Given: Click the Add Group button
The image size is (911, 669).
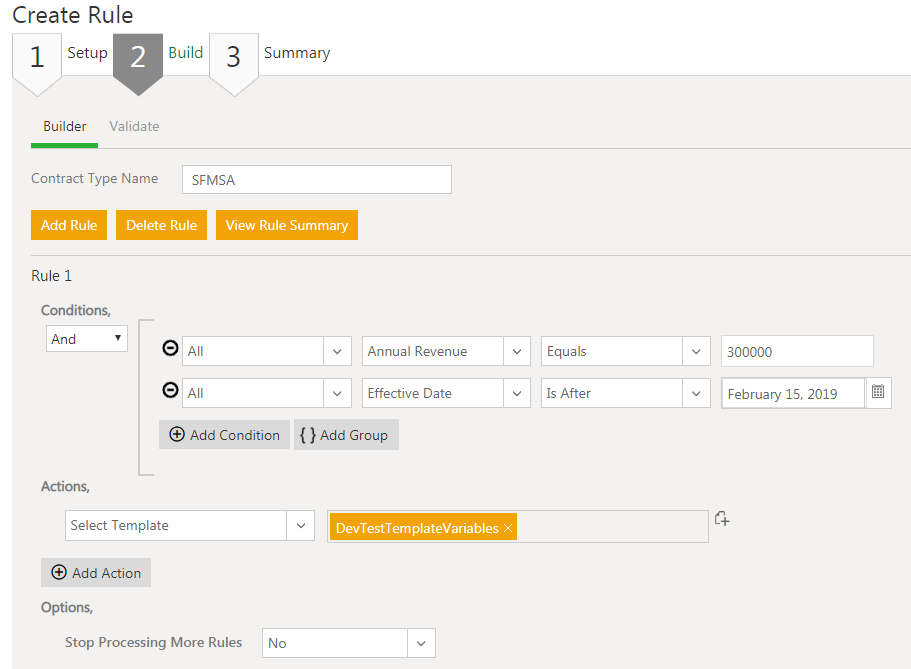Looking at the screenshot, I should [346, 435].
